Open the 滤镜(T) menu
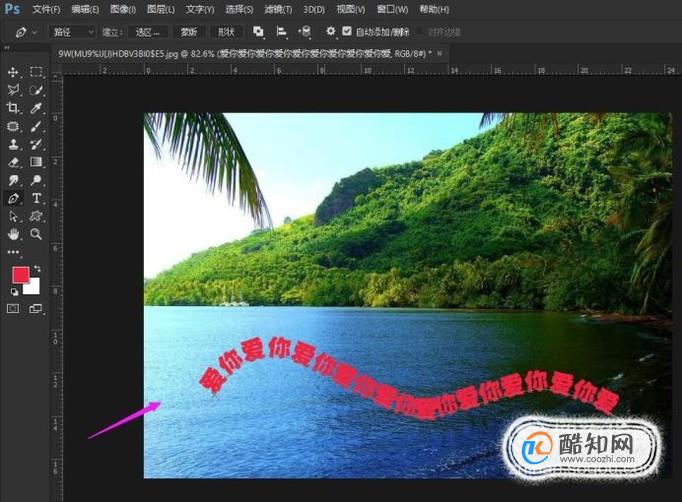This screenshot has width=682, height=502. [278, 9]
